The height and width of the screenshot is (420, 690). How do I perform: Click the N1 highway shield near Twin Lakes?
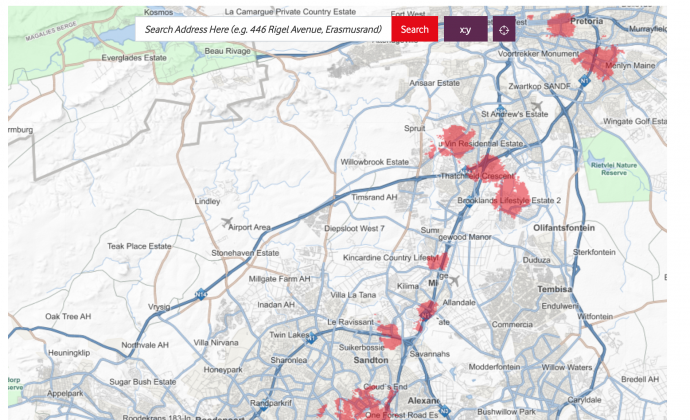coord(310,338)
